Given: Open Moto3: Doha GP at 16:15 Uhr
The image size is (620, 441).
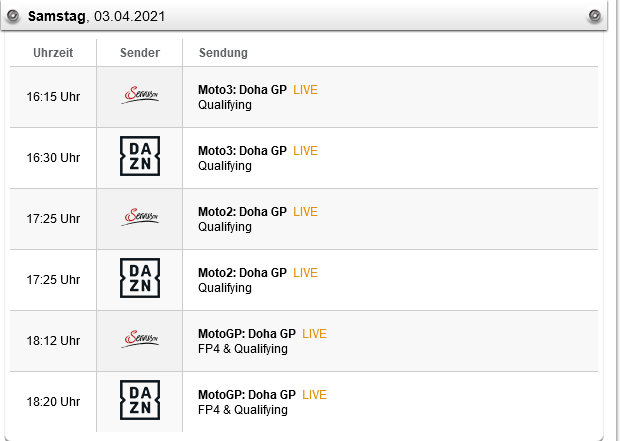Looking at the screenshot, I should click(242, 90).
